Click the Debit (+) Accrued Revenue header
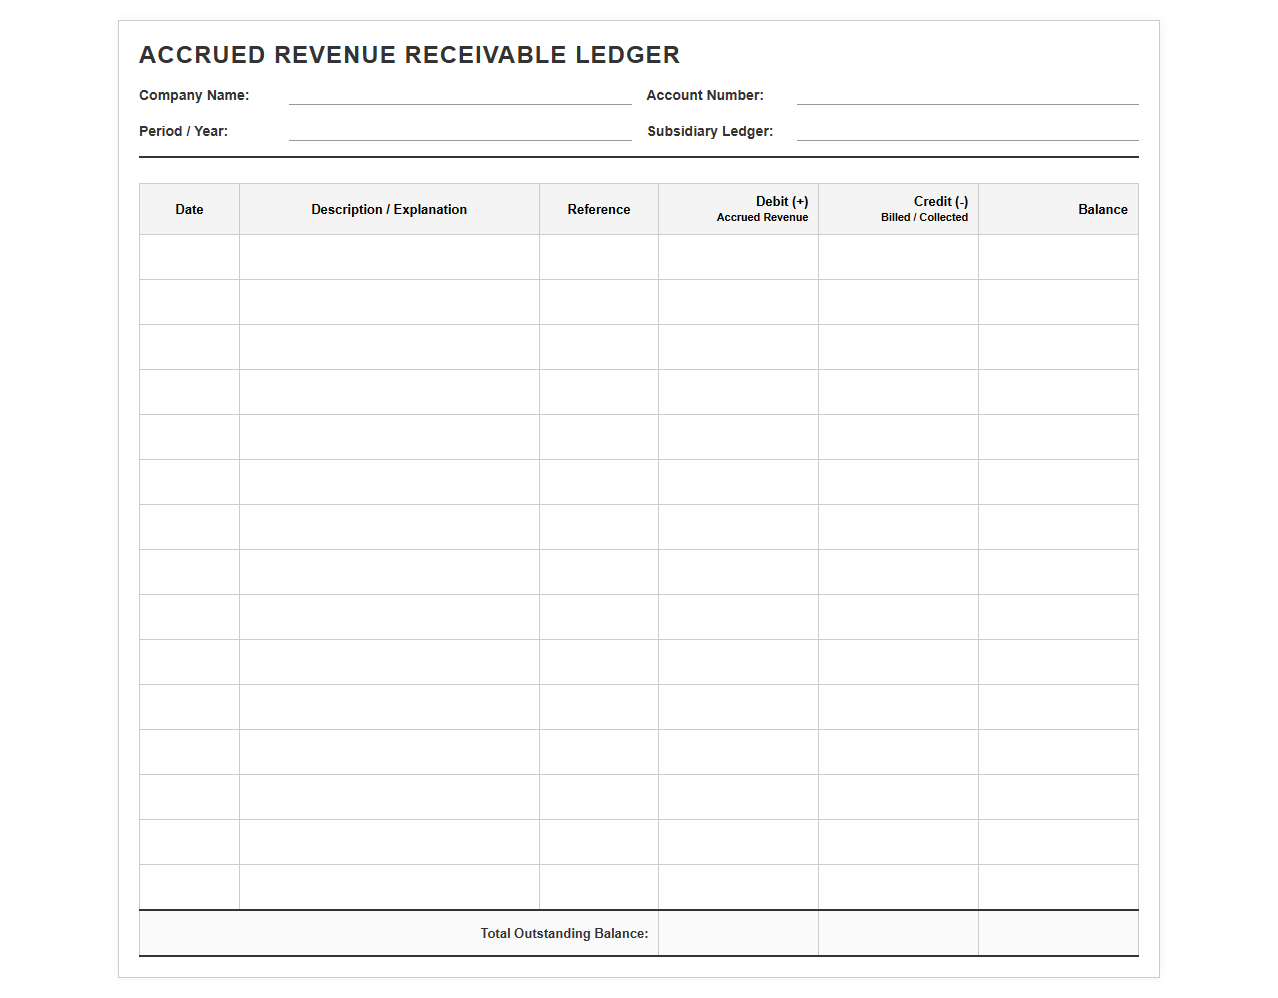The width and height of the screenshot is (1278, 998). (738, 209)
